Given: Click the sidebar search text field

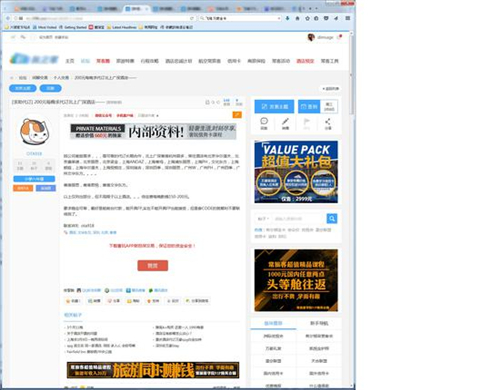Looking at the screenshot, I should click(298, 219).
